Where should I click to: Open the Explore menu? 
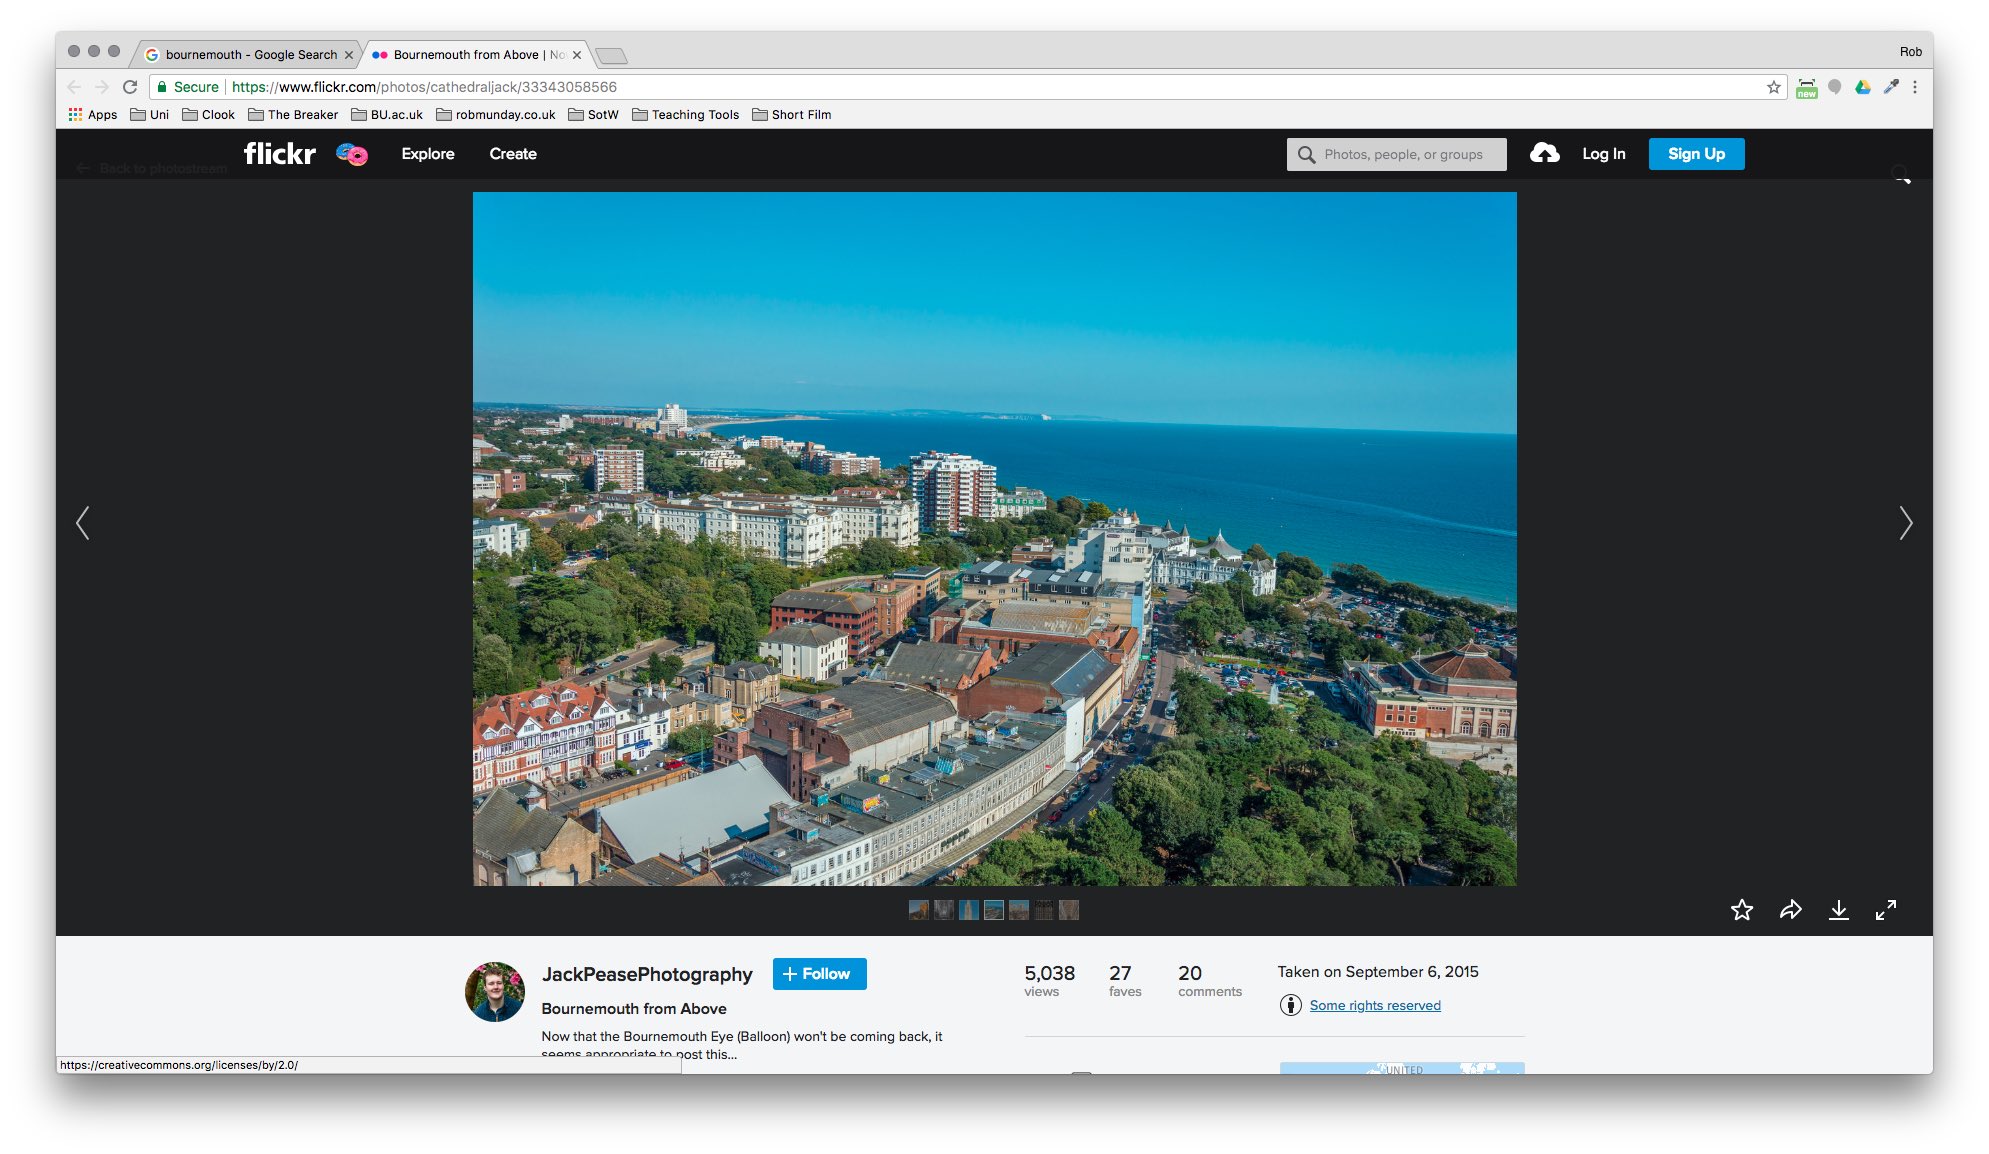[x=427, y=154]
